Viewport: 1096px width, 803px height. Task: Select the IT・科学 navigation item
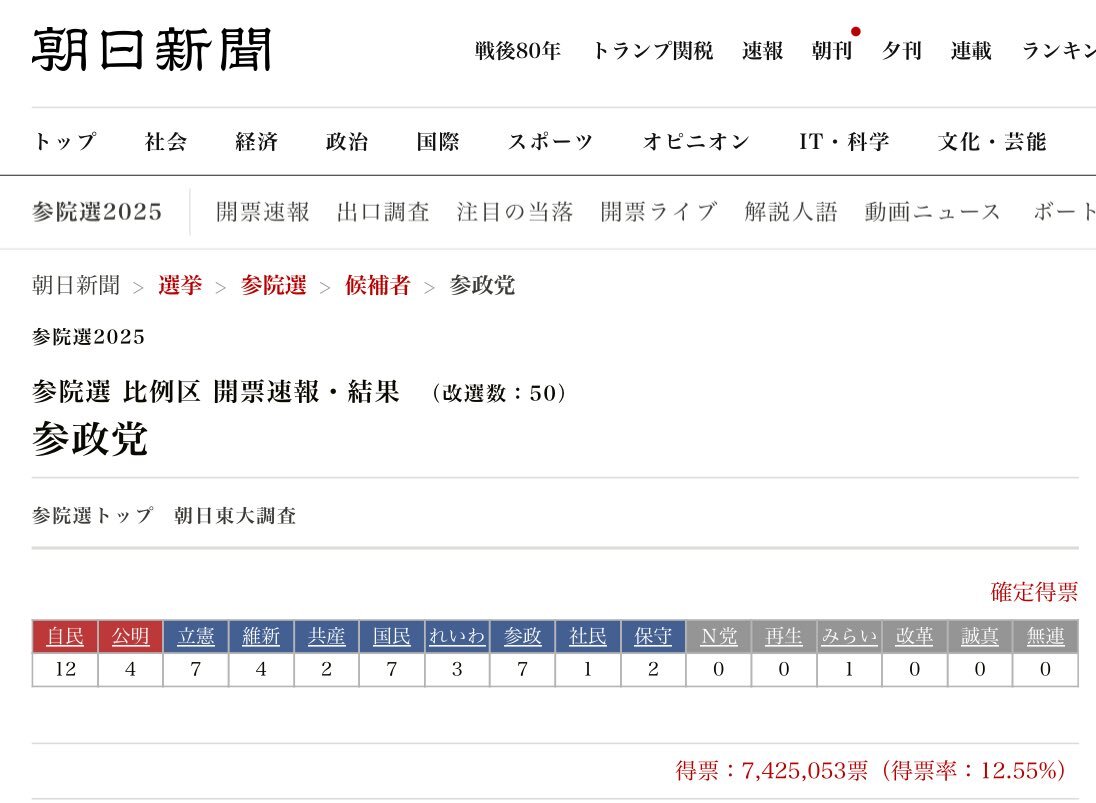point(844,141)
